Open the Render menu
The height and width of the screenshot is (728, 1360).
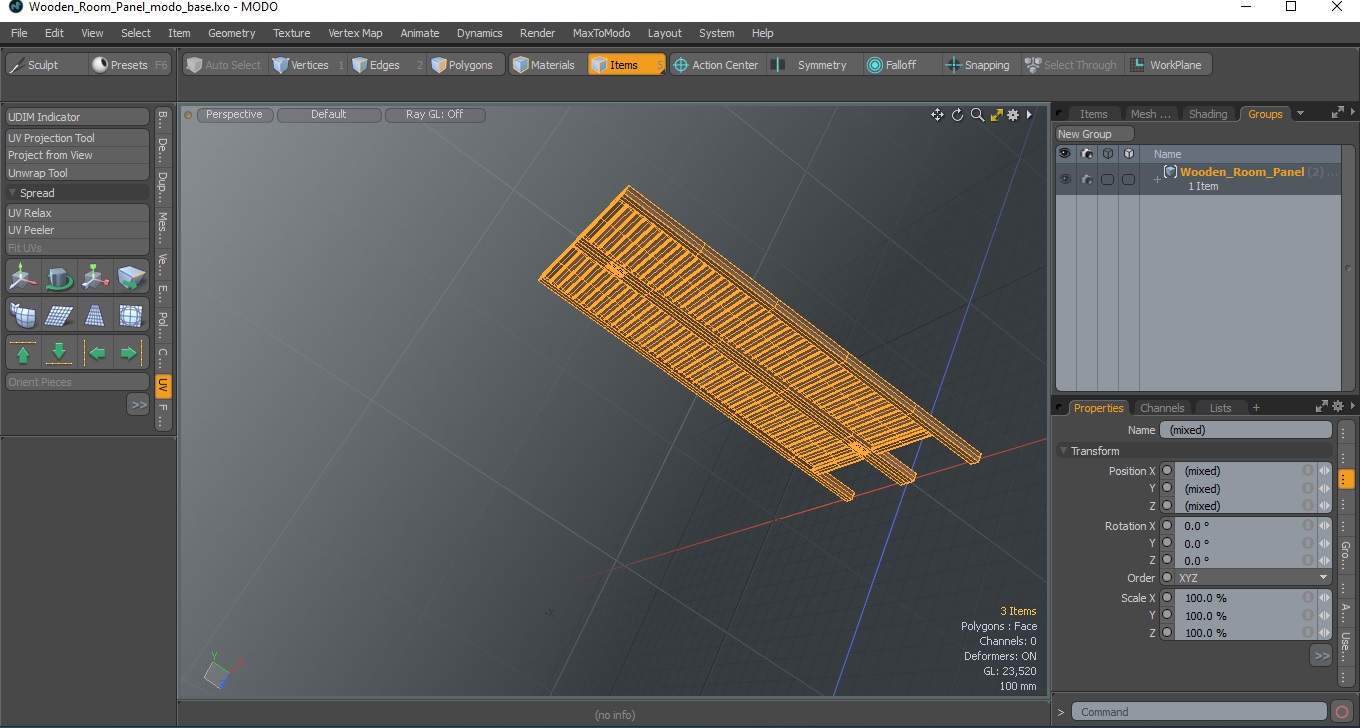point(537,33)
